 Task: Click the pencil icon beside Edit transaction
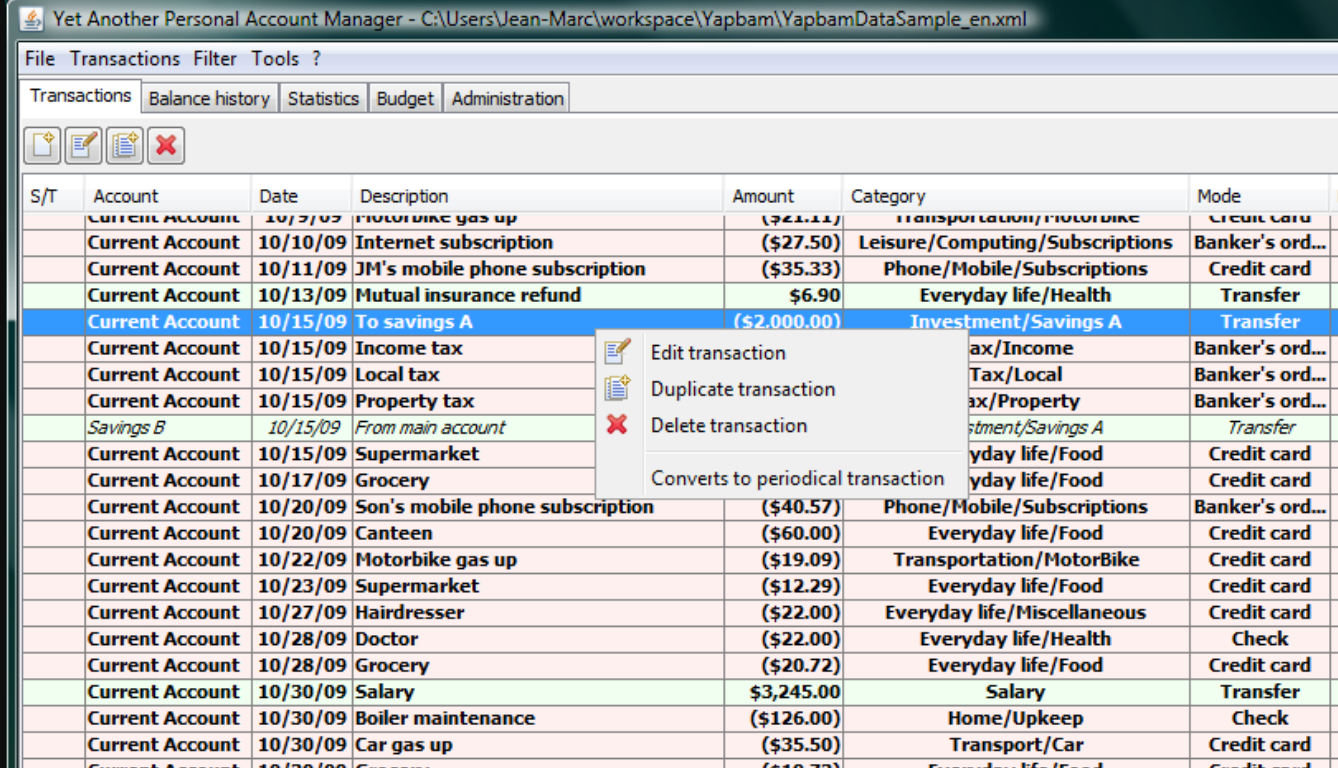[x=618, y=352]
